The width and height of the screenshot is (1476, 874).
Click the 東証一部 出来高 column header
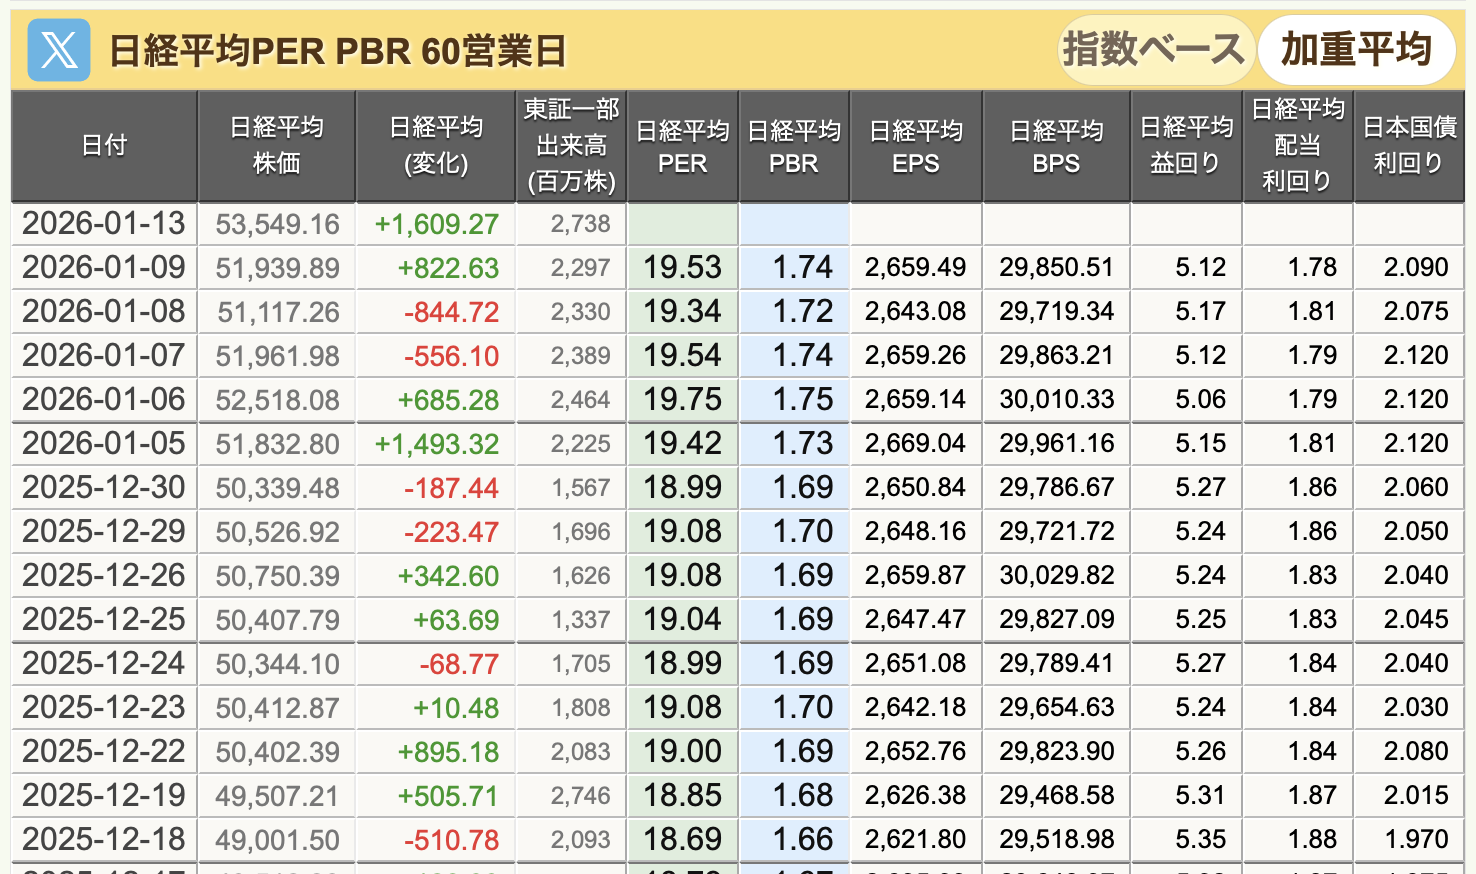(572, 146)
